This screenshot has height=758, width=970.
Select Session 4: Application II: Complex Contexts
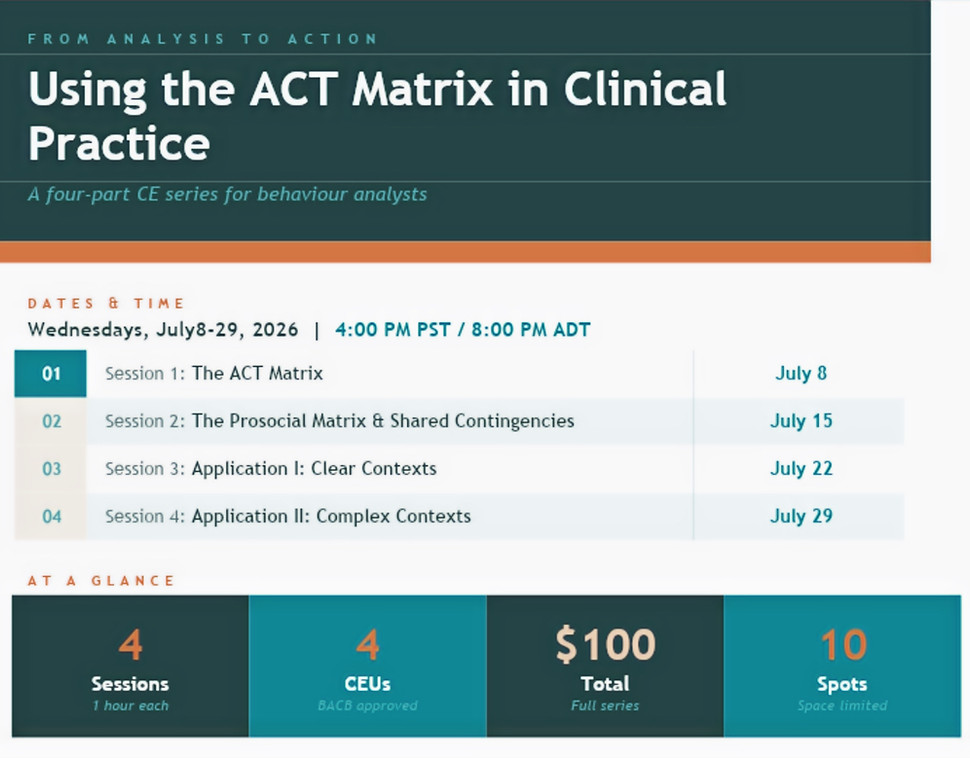click(288, 517)
